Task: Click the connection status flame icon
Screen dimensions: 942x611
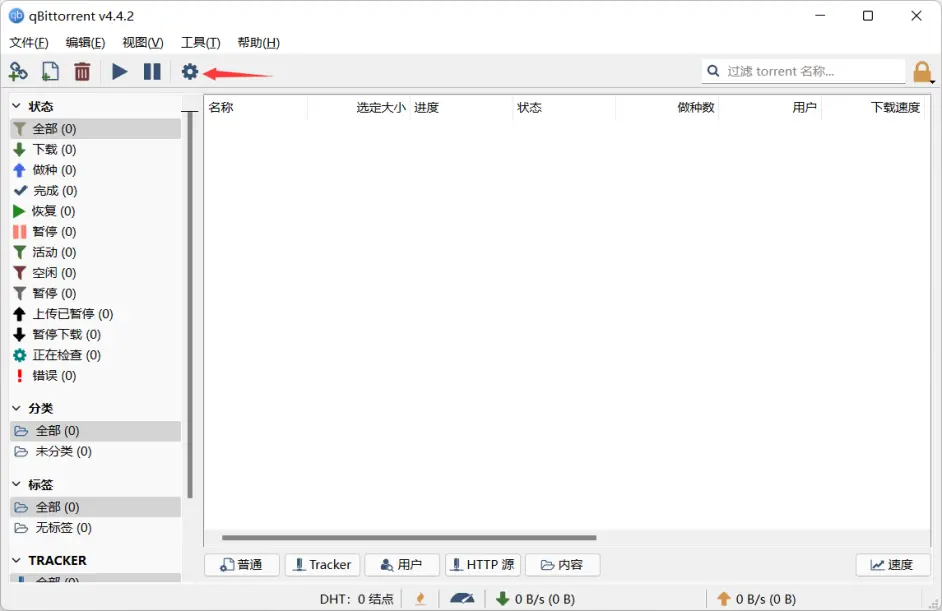Action: (421, 598)
